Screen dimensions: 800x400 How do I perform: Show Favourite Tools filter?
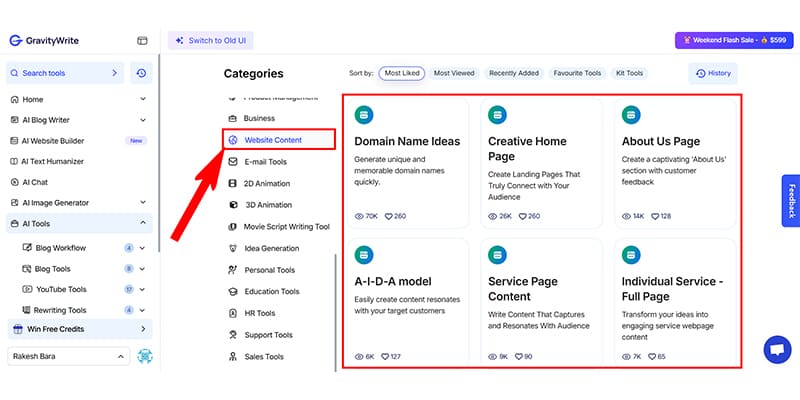point(577,73)
